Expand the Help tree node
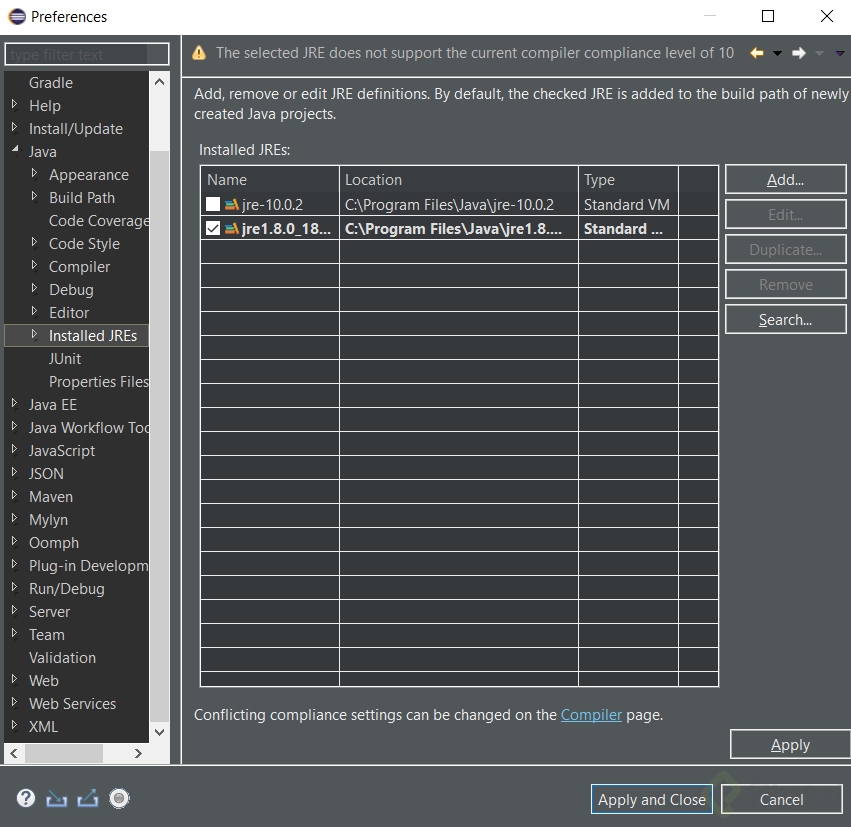 (15, 104)
